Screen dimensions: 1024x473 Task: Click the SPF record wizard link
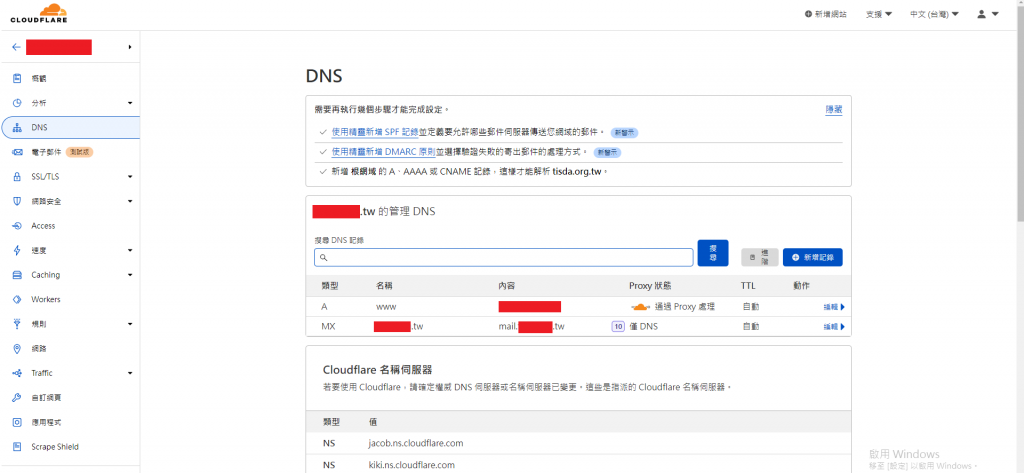pyautogui.click(x=375, y=132)
